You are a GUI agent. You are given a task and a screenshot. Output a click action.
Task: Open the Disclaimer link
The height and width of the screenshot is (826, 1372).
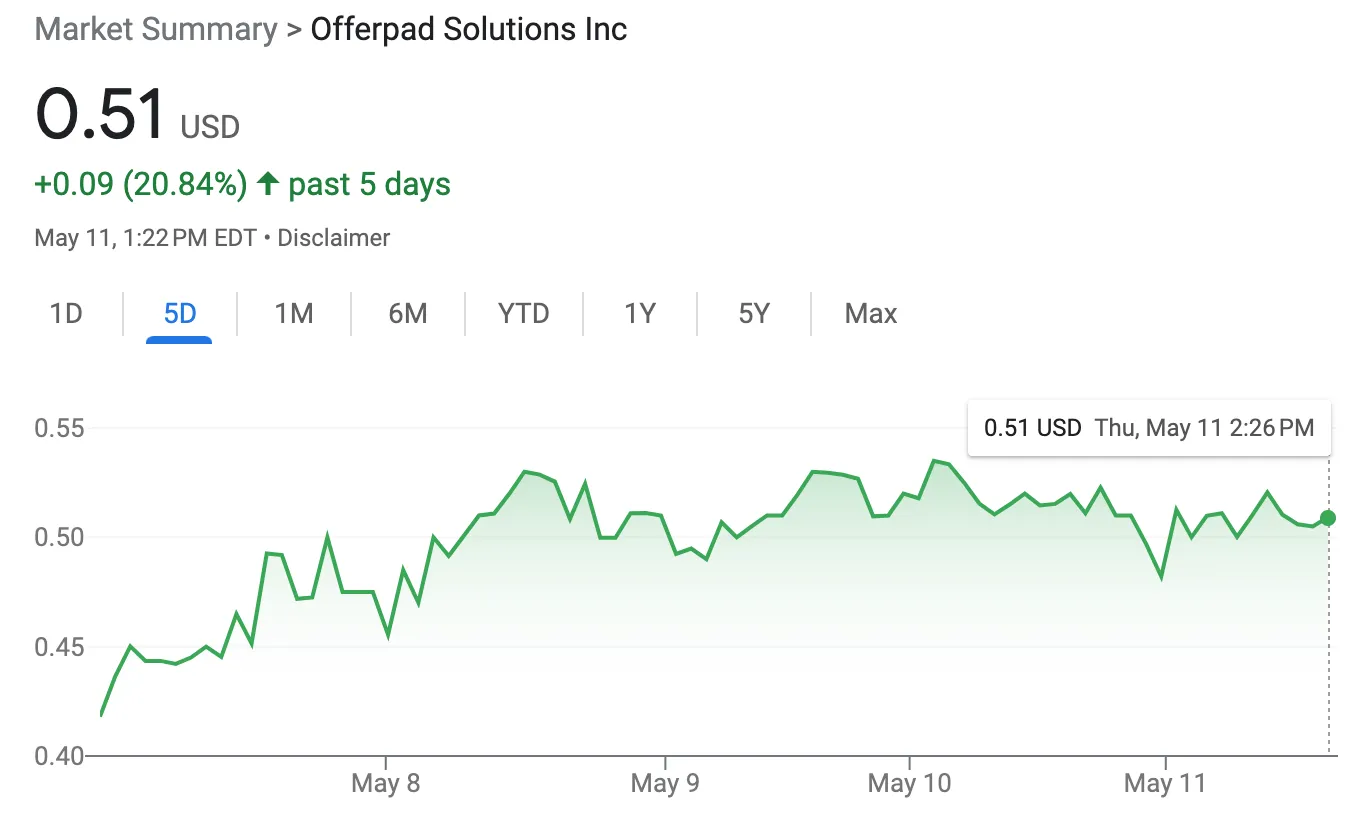pos(333,238)
